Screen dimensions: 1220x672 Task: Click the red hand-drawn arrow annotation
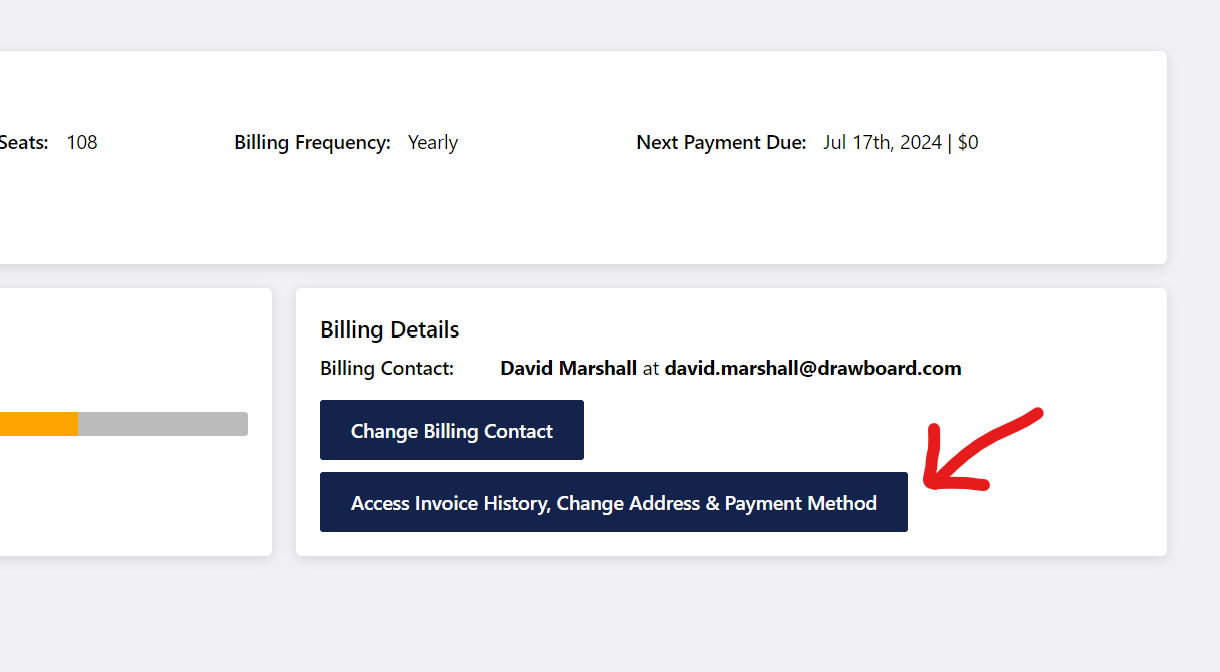[983, 450]
